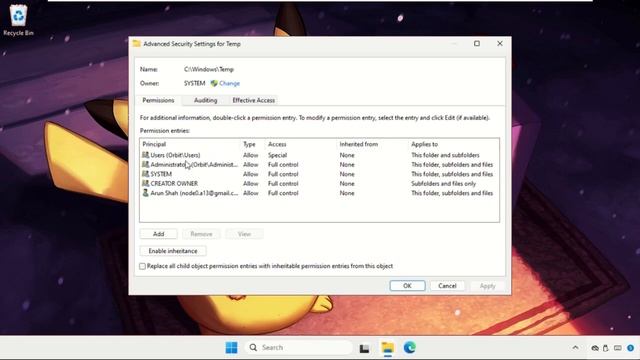Click the taskbar Search box
The height and width of the screenshot is (360, 640).
[x=299, y=347]
